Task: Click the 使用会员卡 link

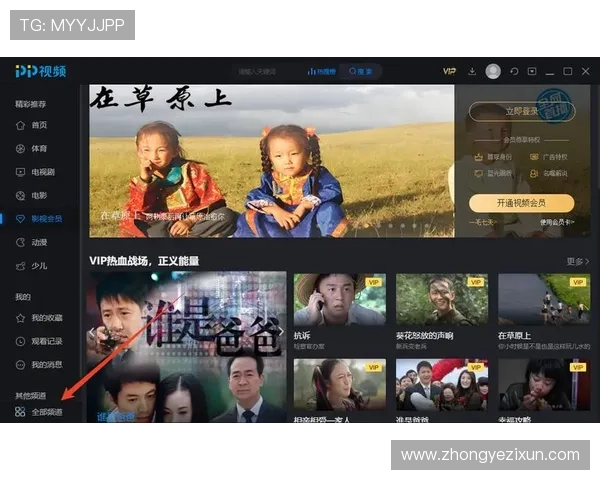Action: tap(557, 222)
